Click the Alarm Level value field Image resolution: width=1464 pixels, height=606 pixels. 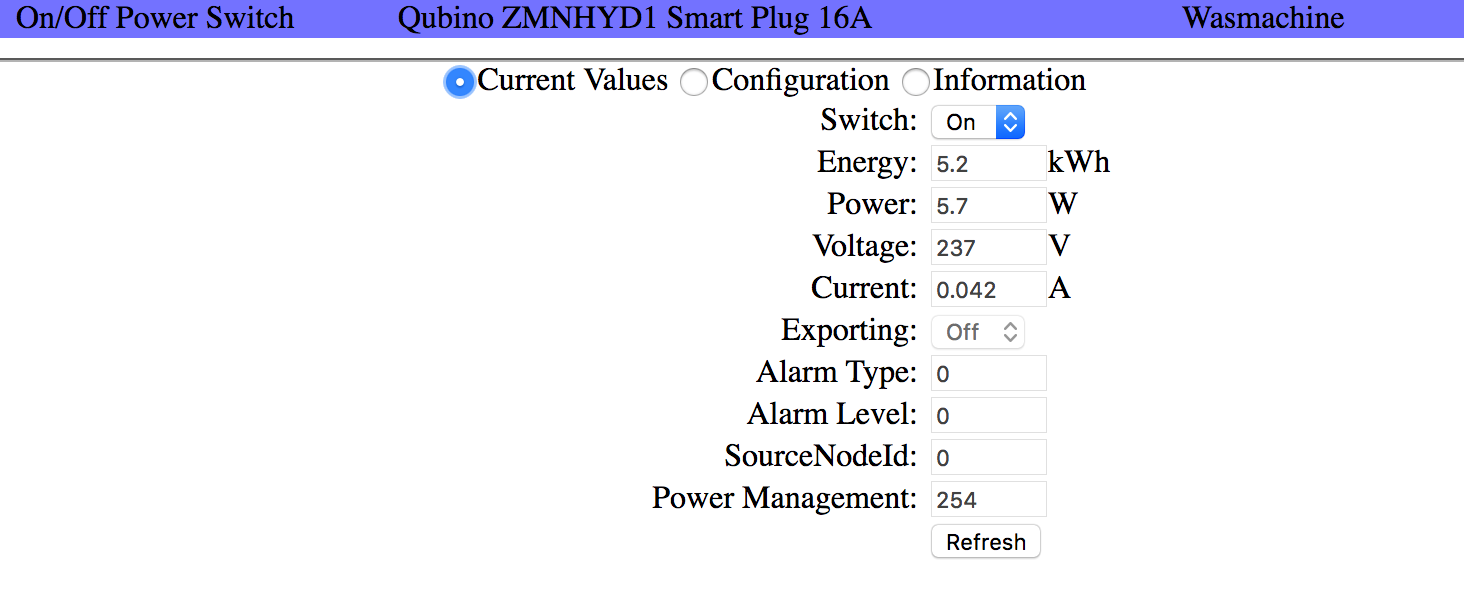point(989,416)
